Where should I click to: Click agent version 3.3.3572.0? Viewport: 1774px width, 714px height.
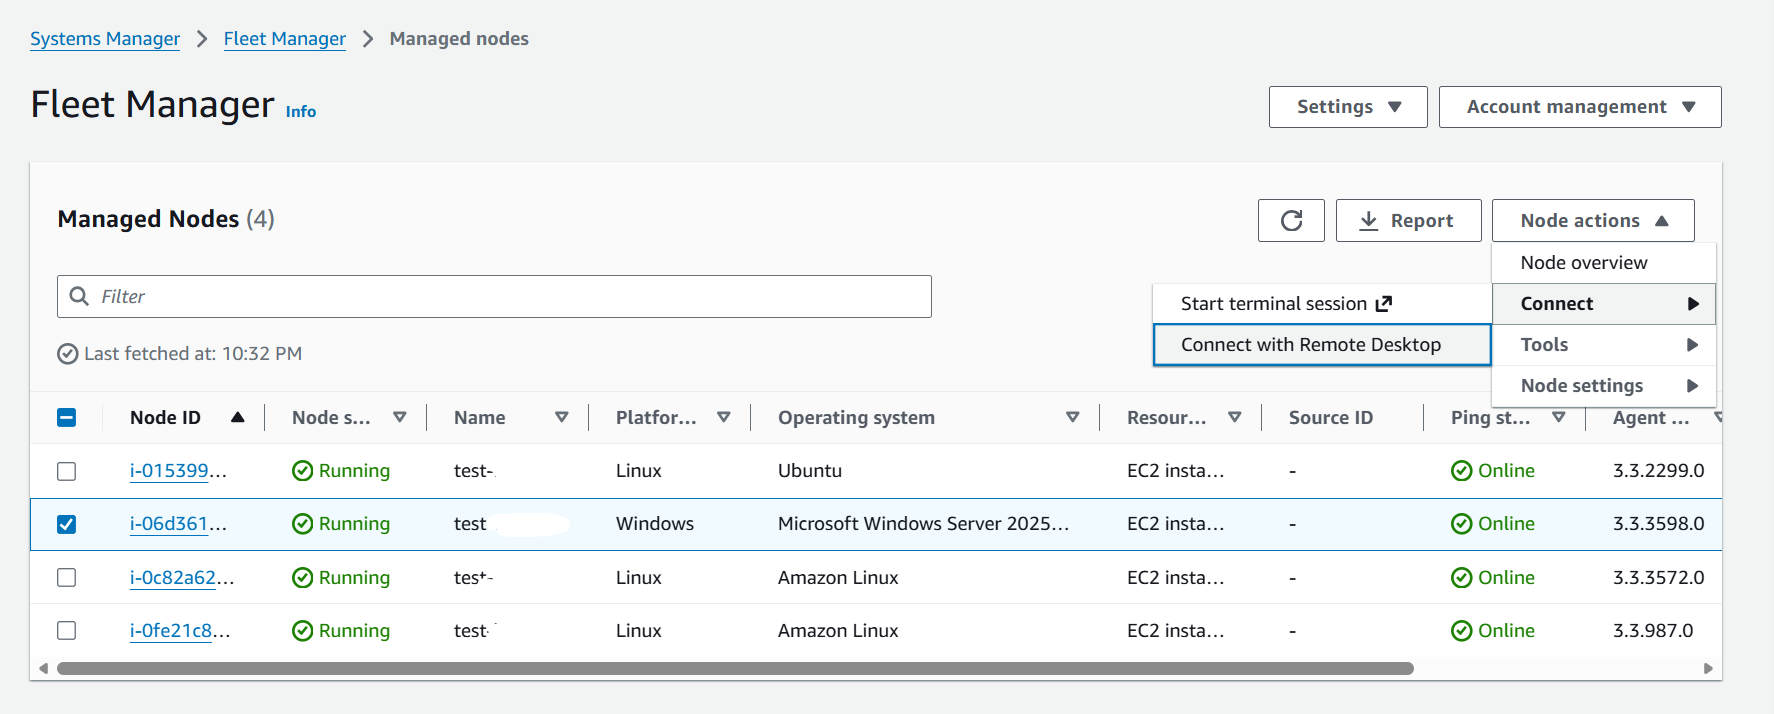point(1658,578)
